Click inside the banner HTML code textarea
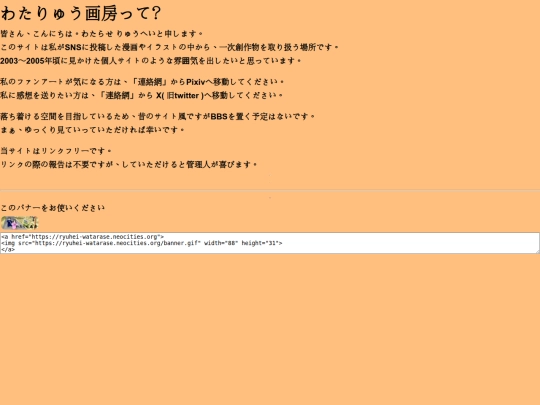540x405 pixels. pyautogui.click(x=270, y=243)
